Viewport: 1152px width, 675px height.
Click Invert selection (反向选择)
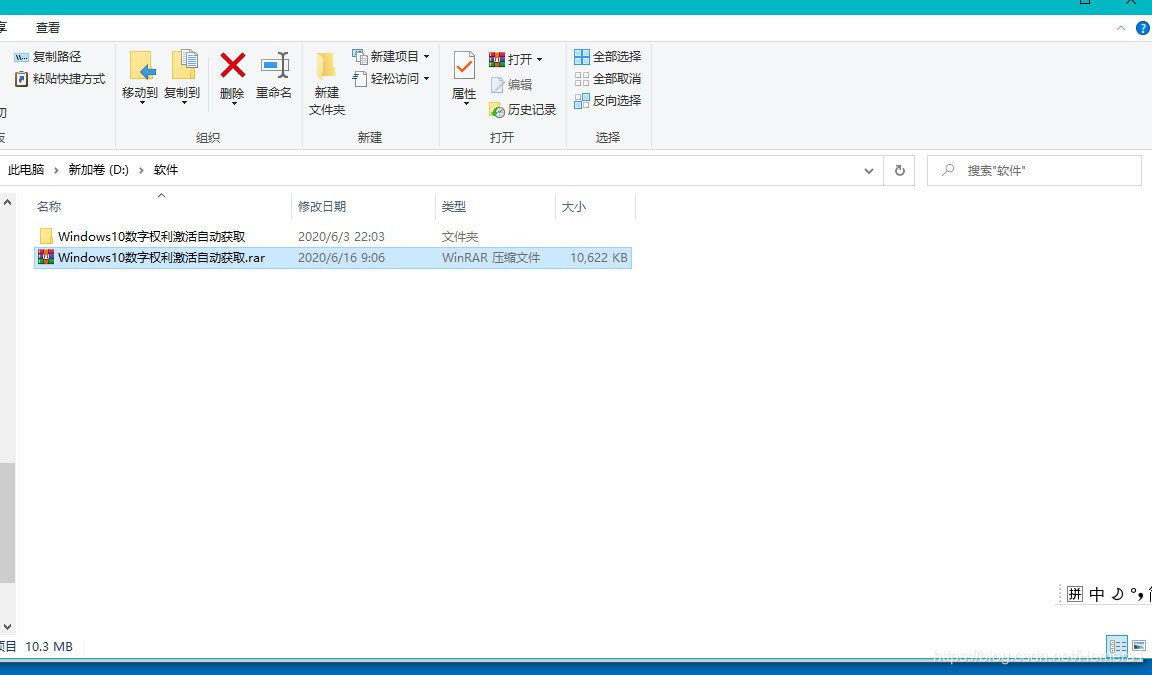point(608,101)
